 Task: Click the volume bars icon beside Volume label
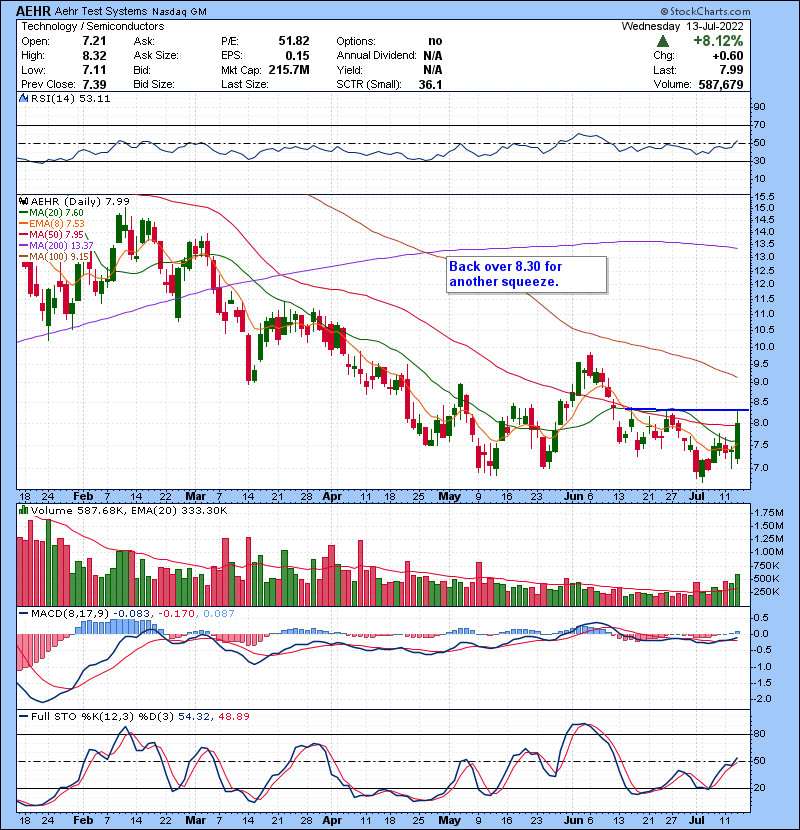pyautogui.click(x=23, y=510)
